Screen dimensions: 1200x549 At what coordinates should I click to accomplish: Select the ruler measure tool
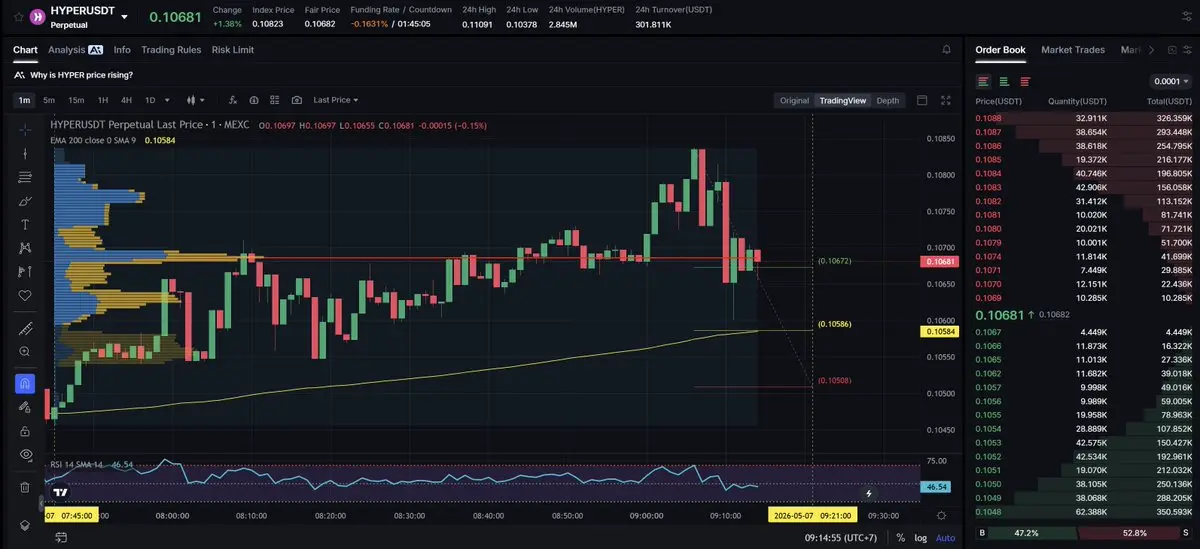click(25, 328)
